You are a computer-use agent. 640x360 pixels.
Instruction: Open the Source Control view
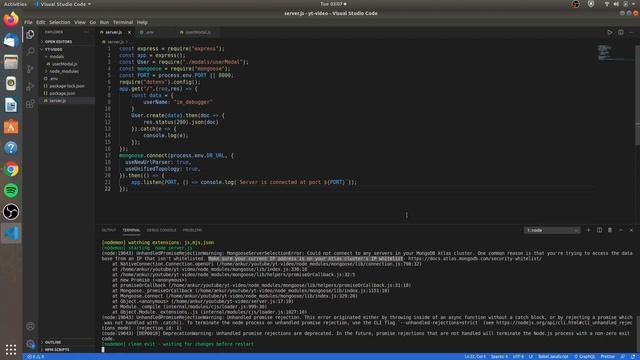30,69
